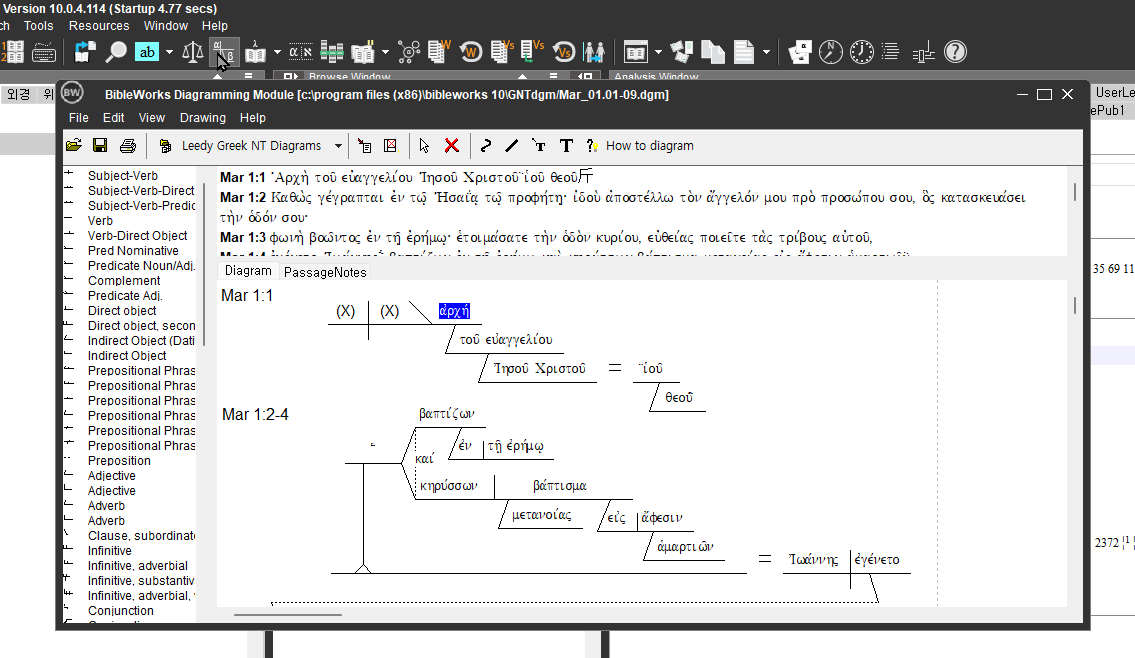Open the View menu in Diagramming Module
This screenshot has height=658, width=1135.
pos(151,117)
